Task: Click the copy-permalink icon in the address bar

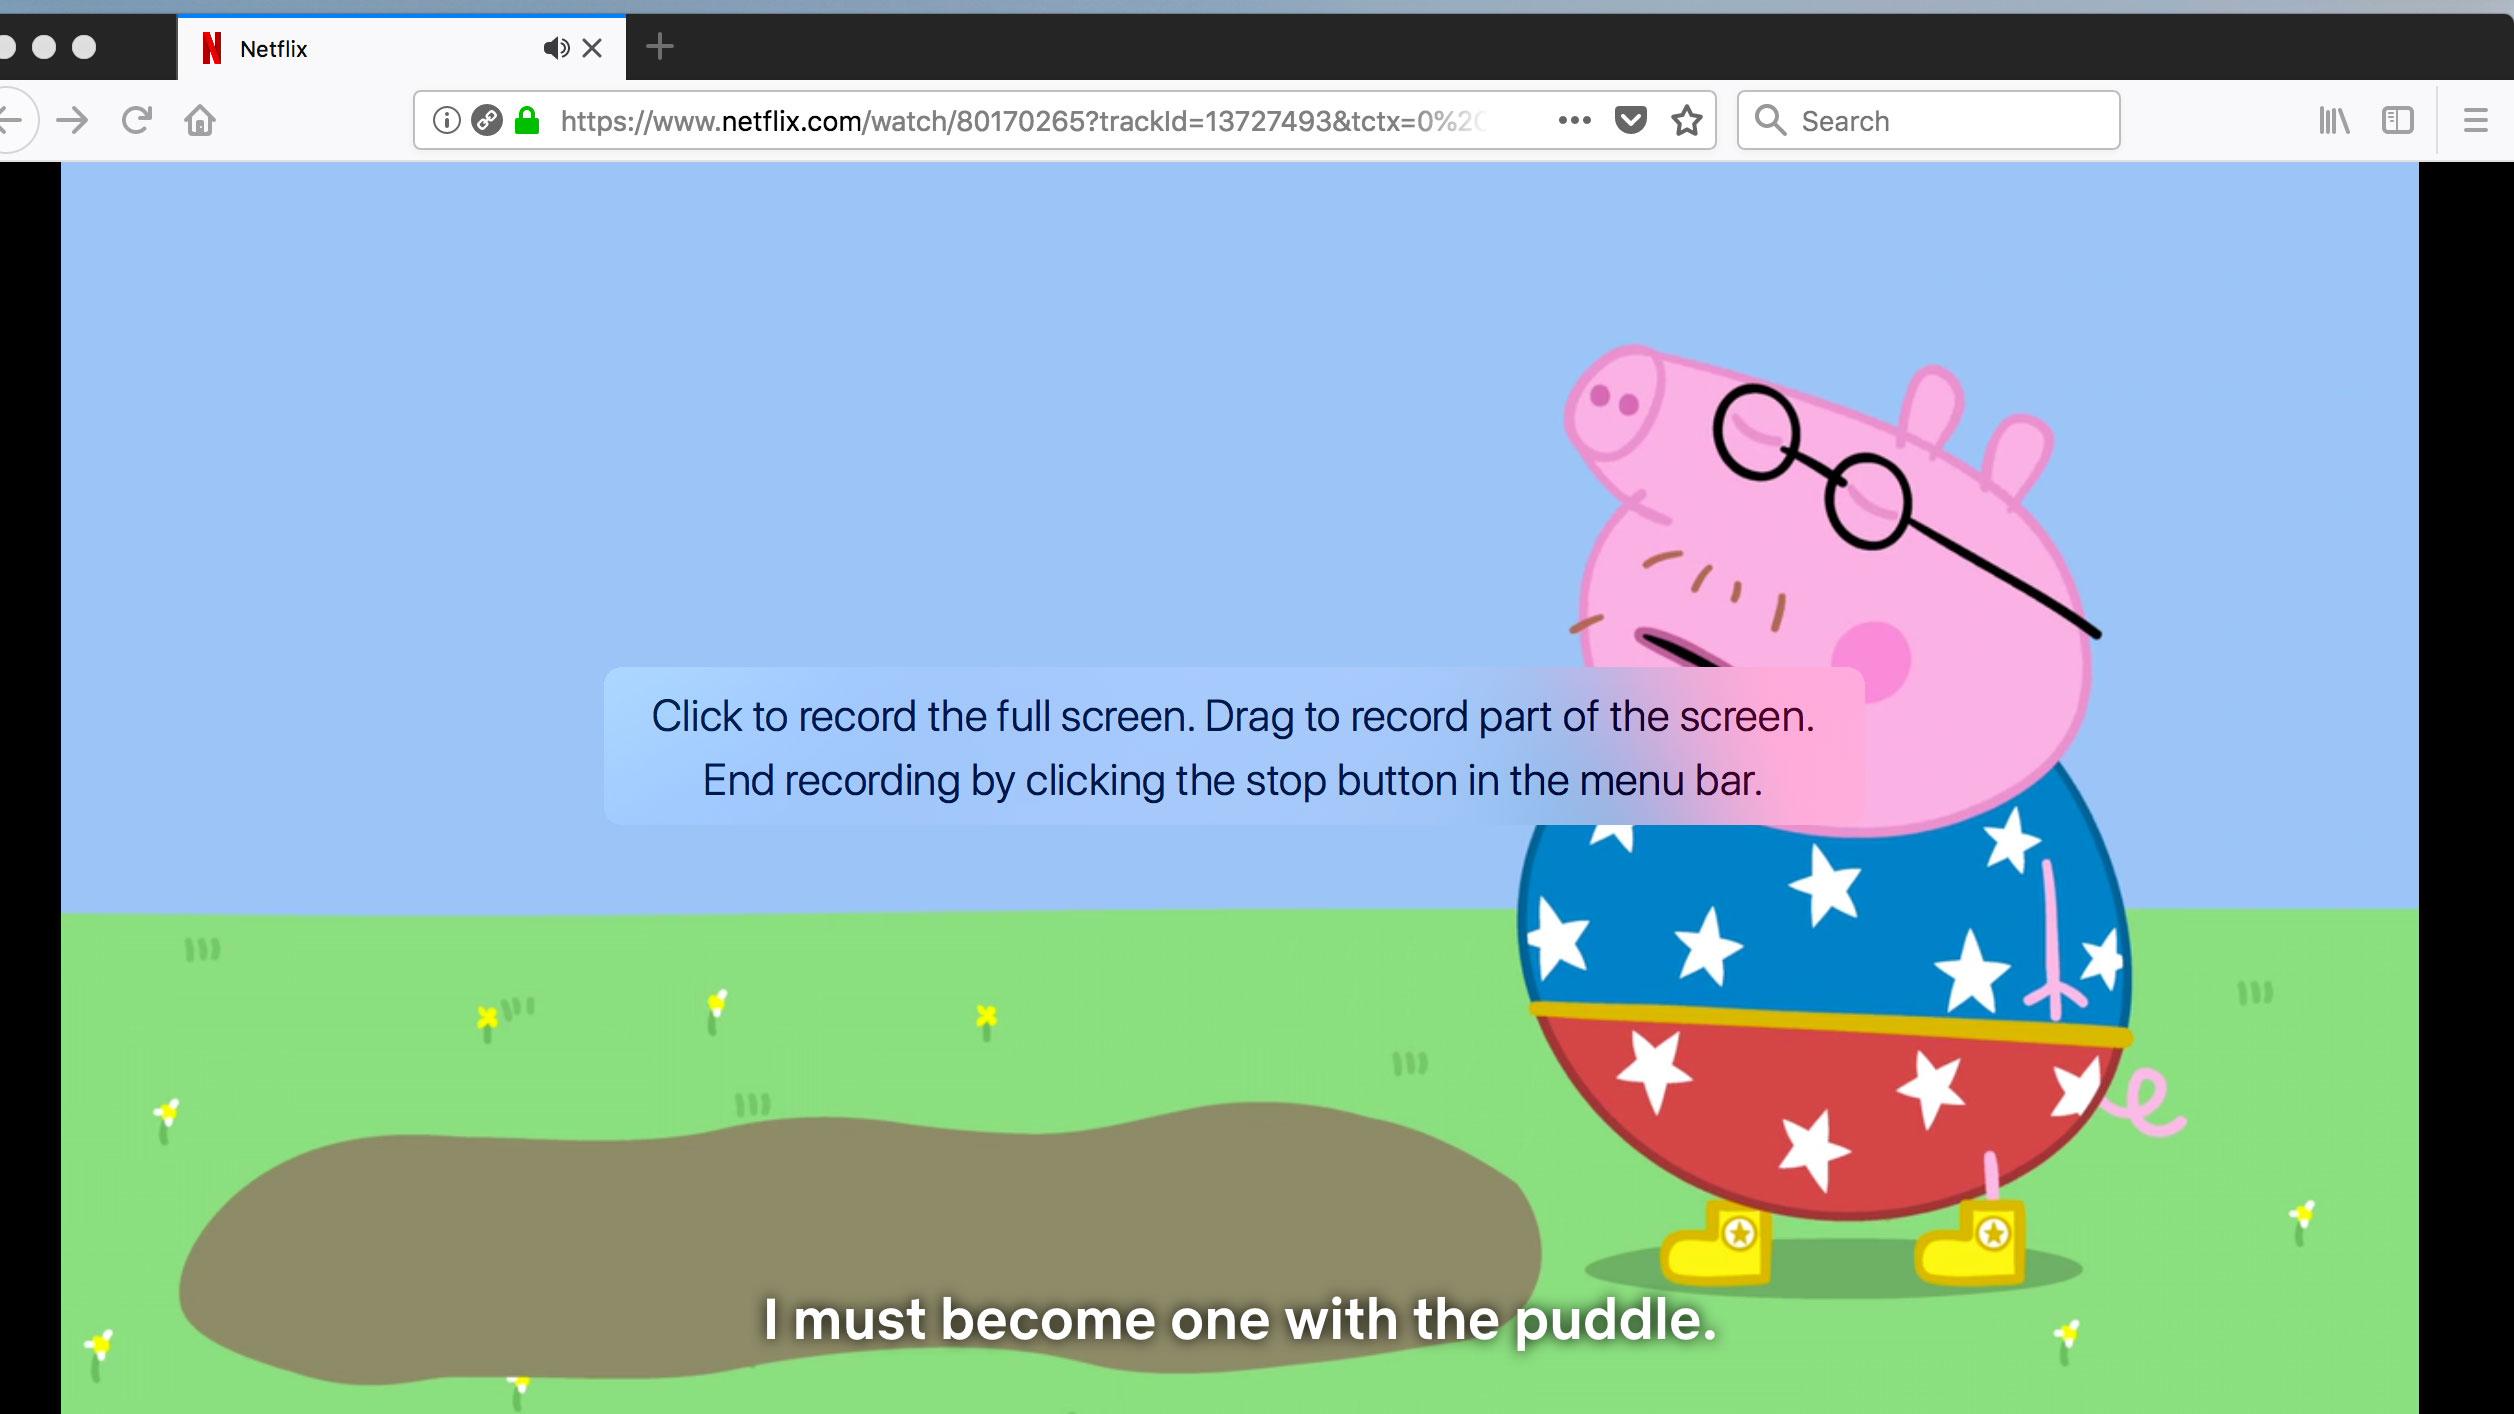Action: point(486,120)
